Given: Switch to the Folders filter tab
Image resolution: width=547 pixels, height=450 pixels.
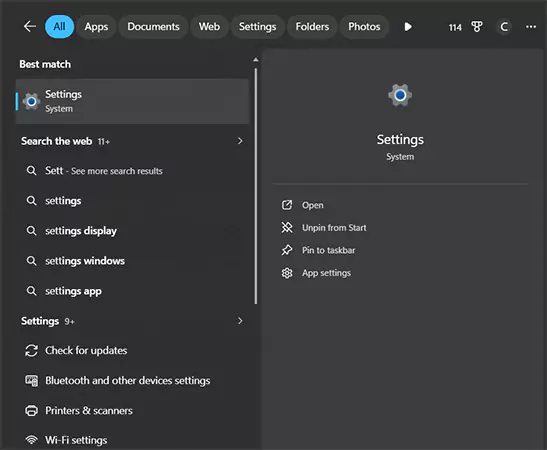Looking at the screenshot, I should pyautogui.click(x=312, y=27).
